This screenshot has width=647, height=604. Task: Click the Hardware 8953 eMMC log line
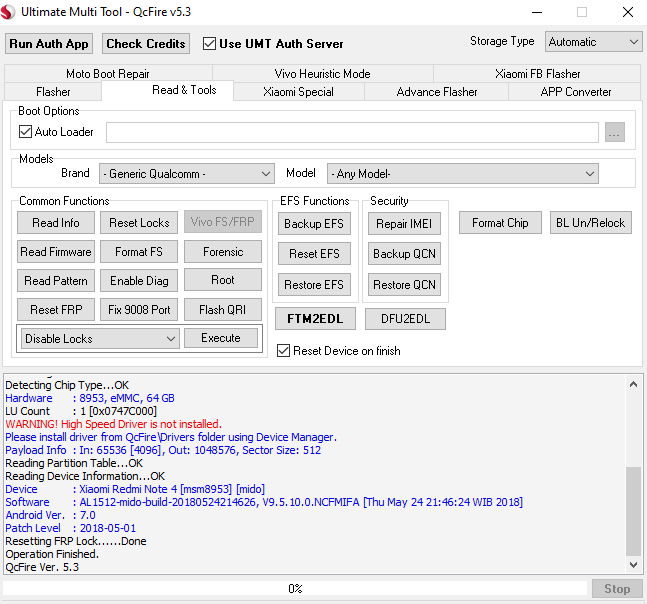point(90,398)
